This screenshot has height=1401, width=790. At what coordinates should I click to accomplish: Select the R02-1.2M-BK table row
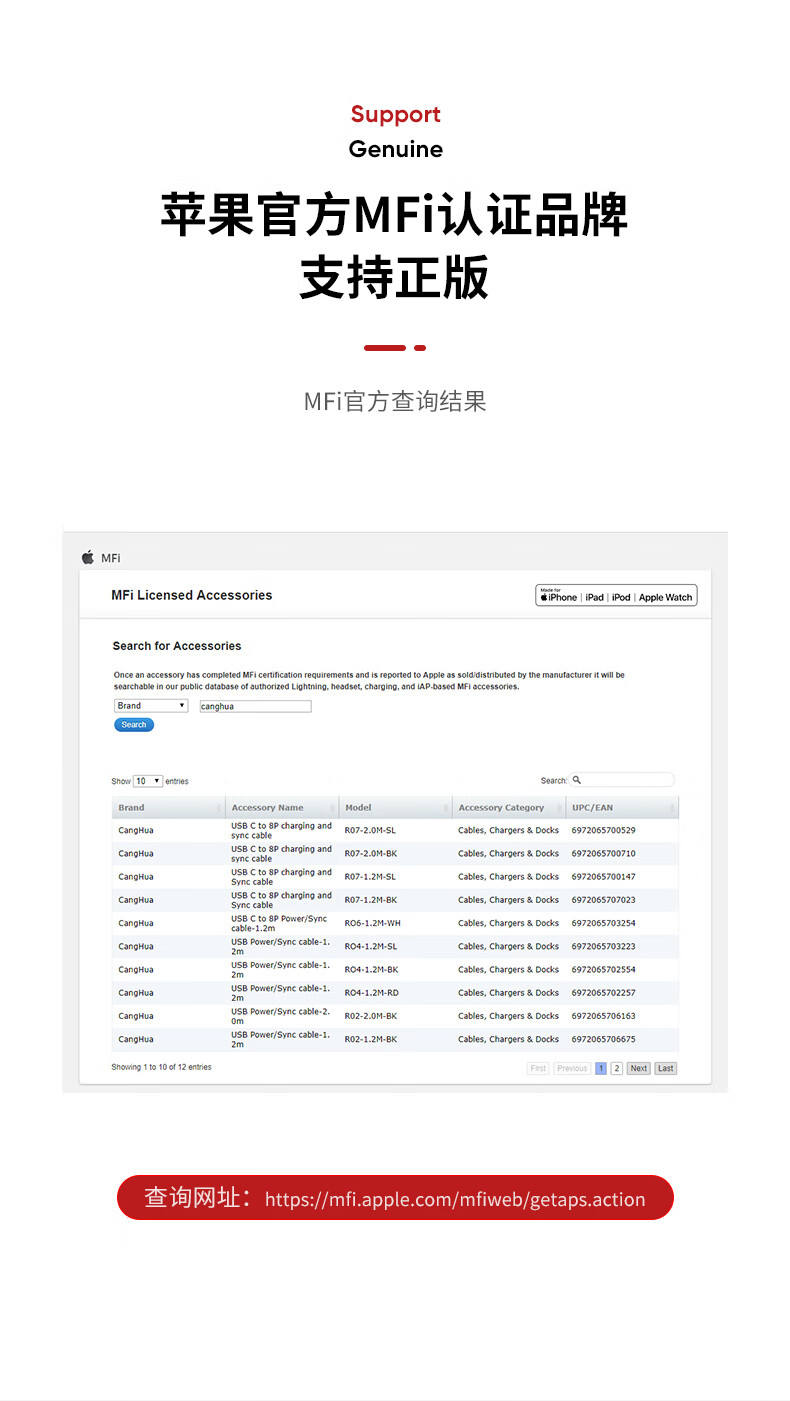[395, 1039]
